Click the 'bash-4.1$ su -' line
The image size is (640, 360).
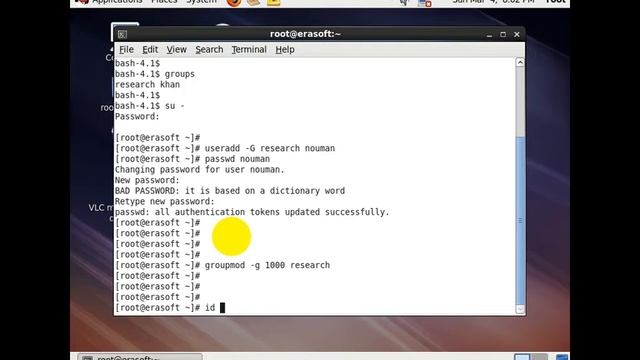150,106
